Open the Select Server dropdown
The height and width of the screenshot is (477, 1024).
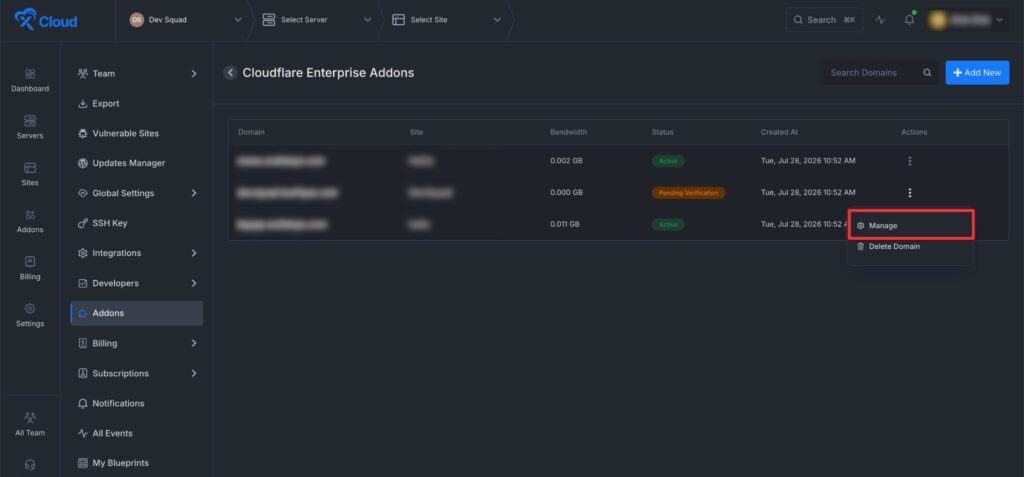click(x=317, y=20)
